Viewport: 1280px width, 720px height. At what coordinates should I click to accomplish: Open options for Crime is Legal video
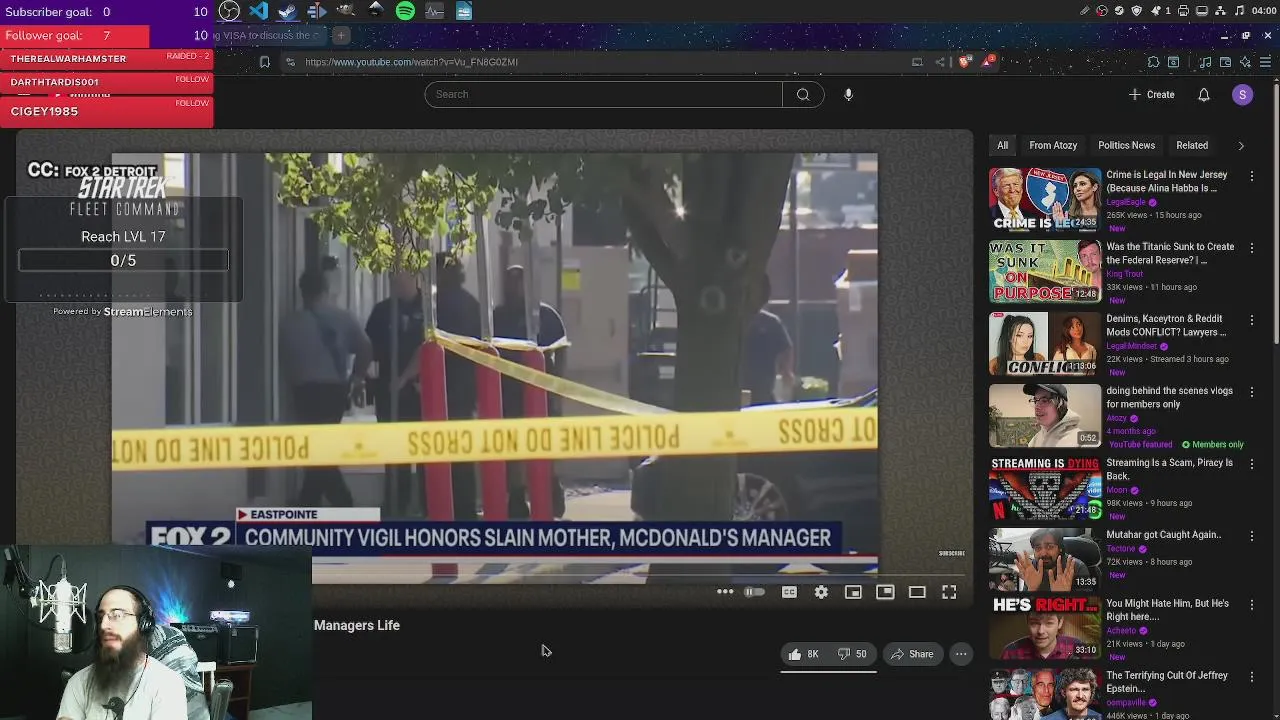tap(1251, 176)
